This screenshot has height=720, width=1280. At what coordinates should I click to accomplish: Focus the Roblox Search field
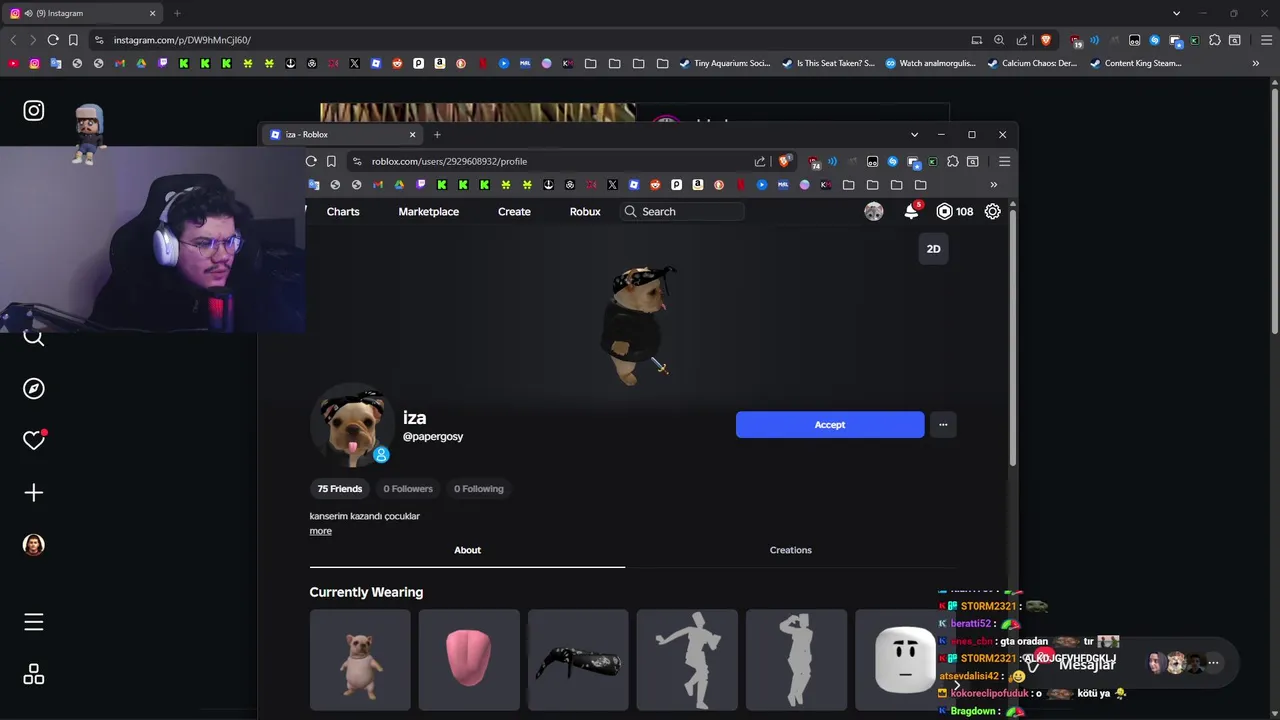pyautogui.click(x=682, y=212)
